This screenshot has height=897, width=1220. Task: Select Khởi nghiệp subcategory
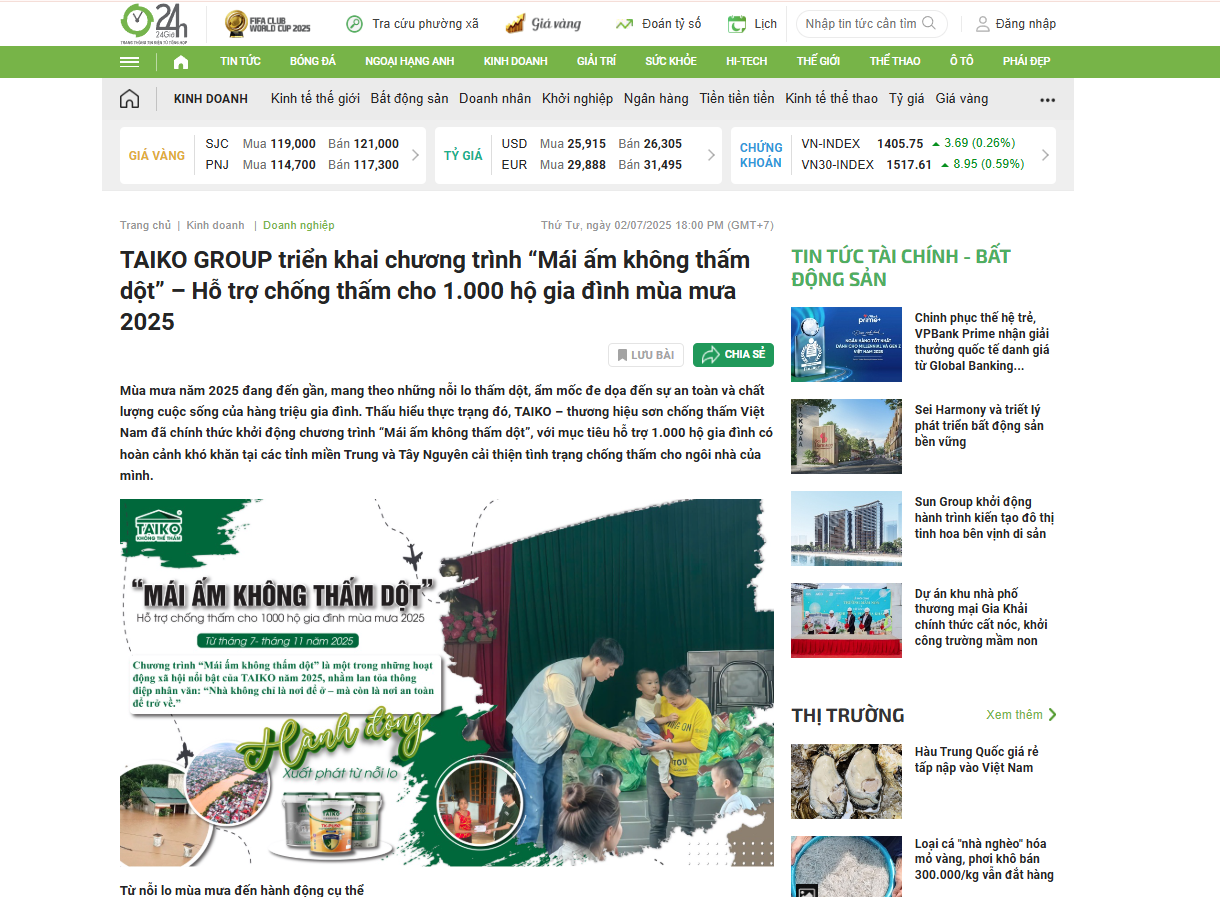coord(577,99)
